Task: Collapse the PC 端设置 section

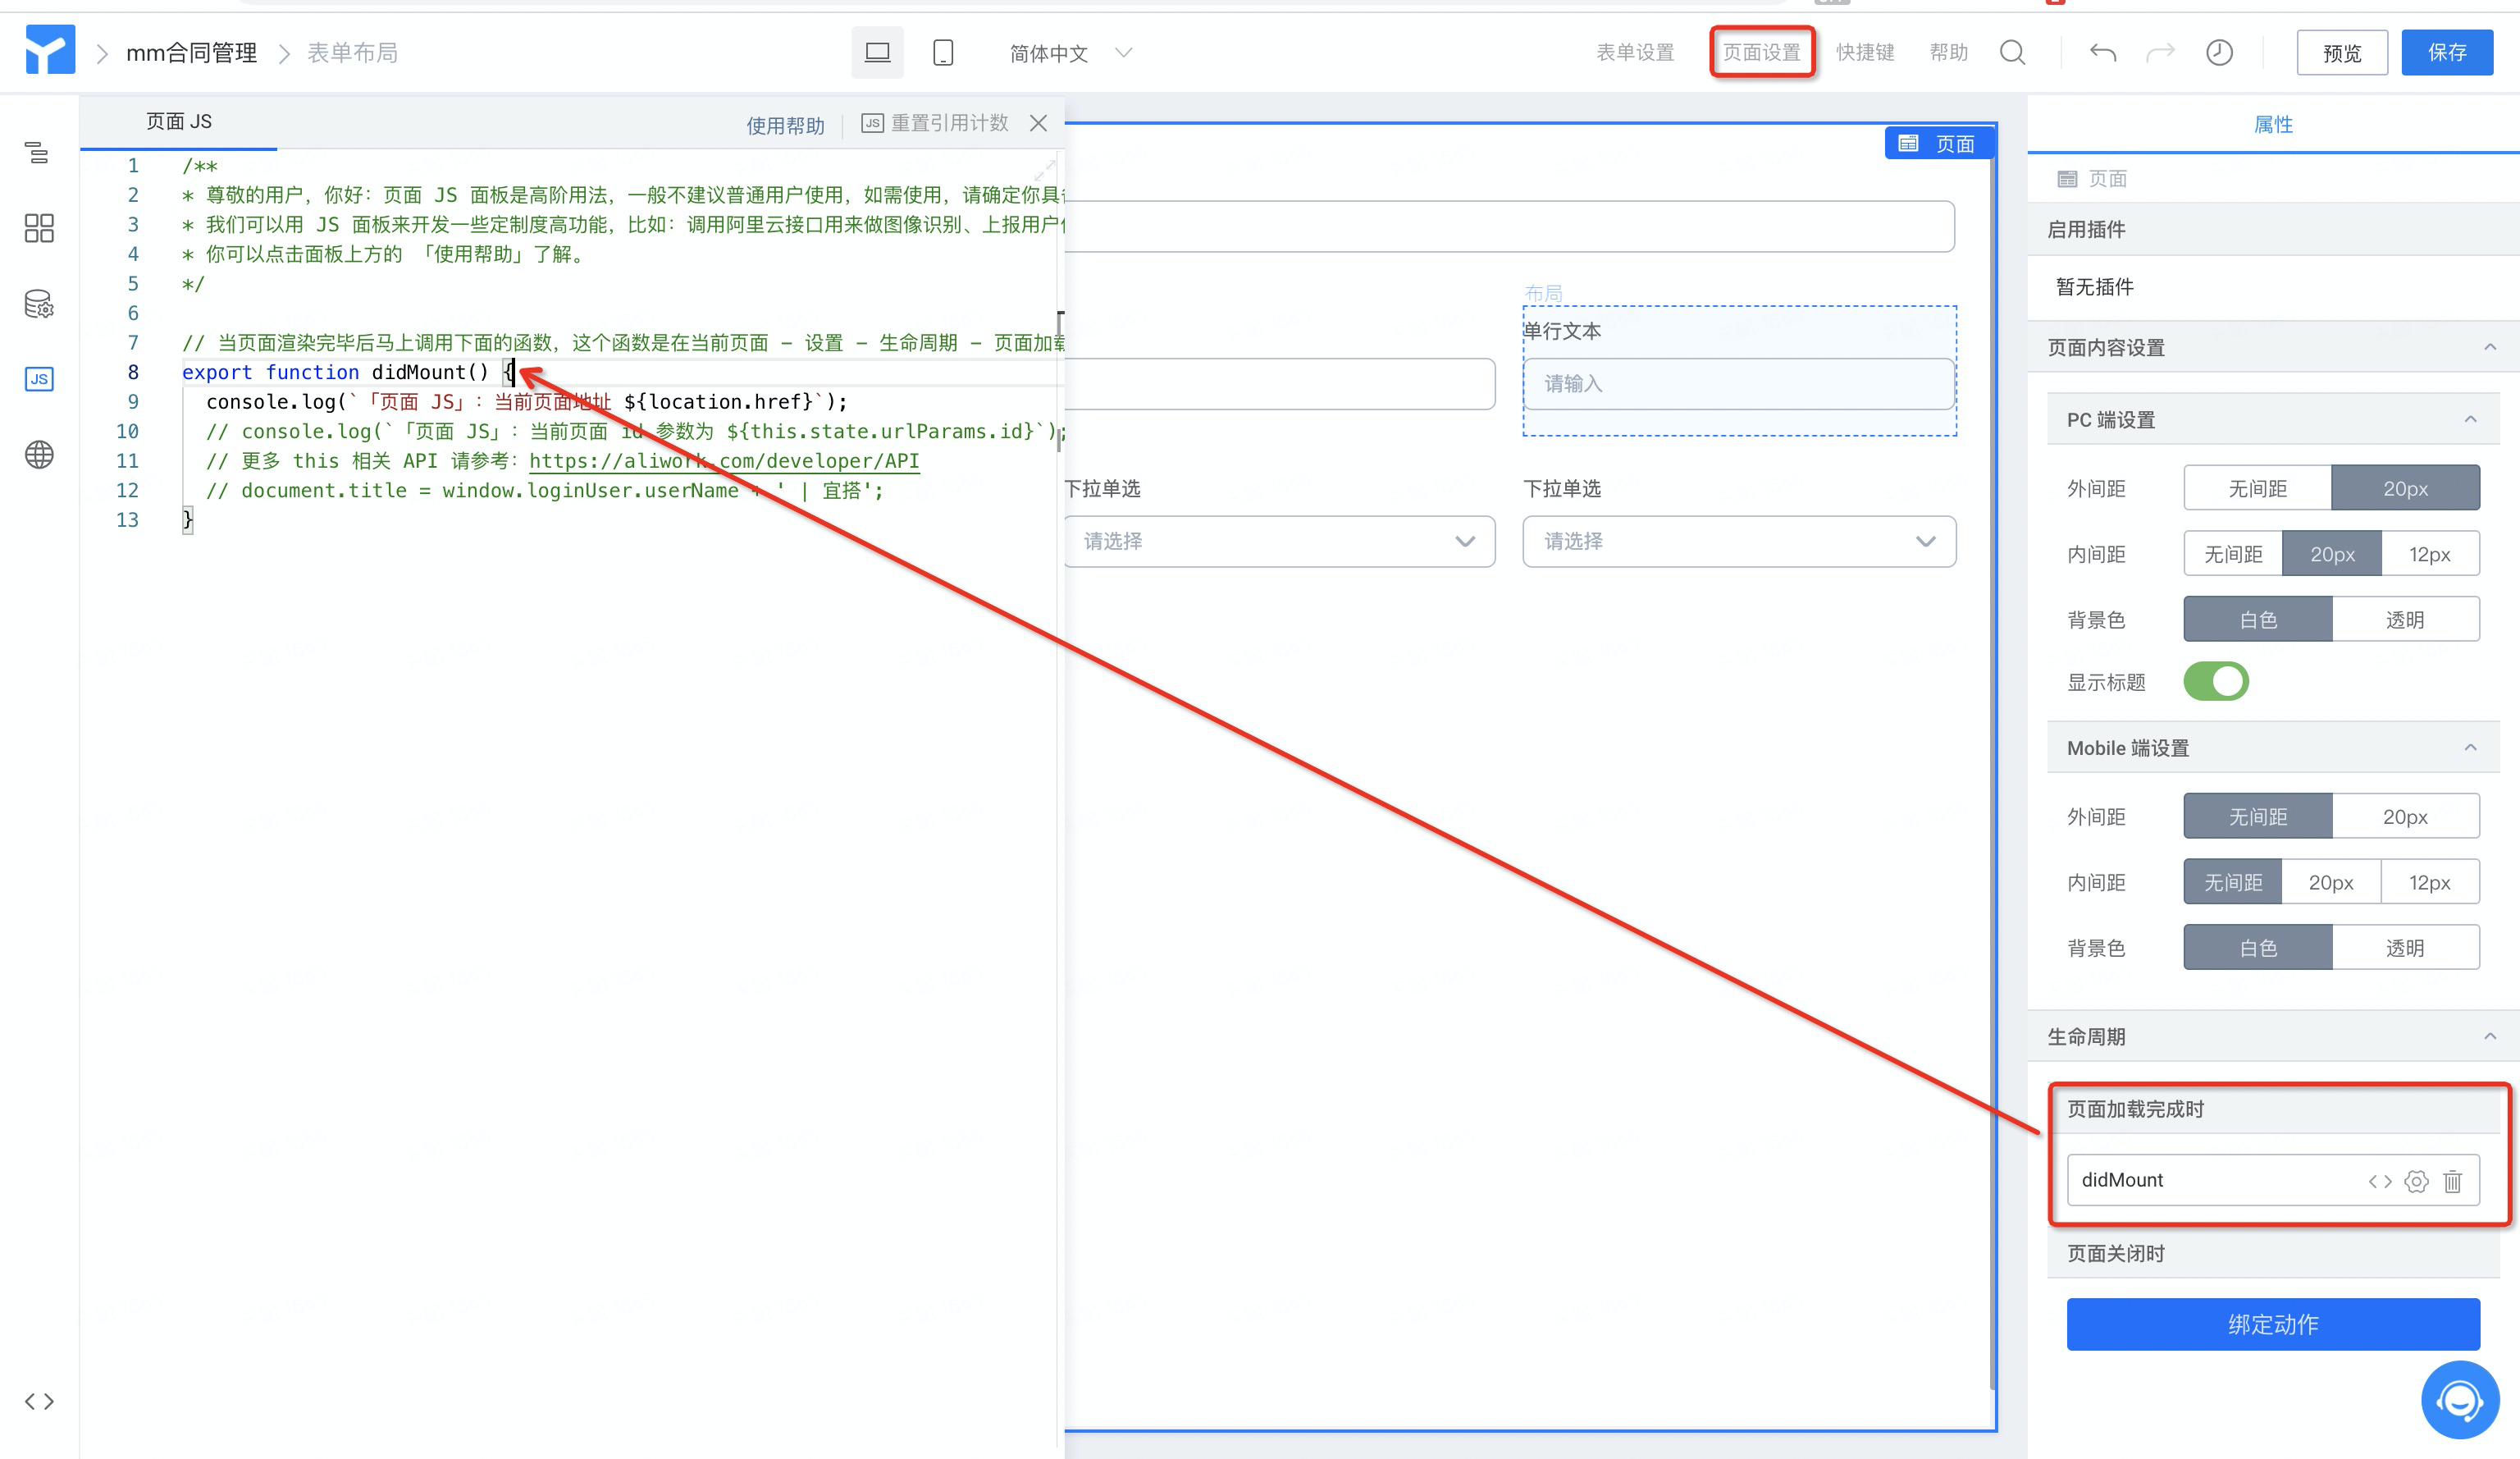Action: pyautogui.click(x=2470, y=419)
